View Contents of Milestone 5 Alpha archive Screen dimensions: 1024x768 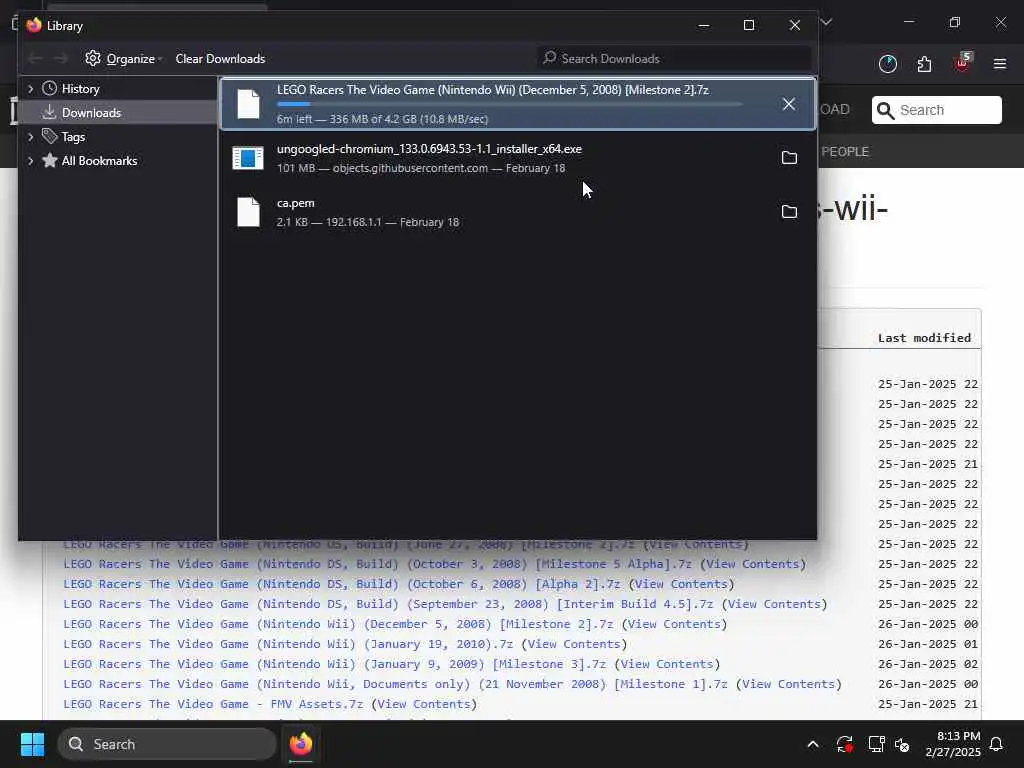pyautogui.click(x=752, y=564)
